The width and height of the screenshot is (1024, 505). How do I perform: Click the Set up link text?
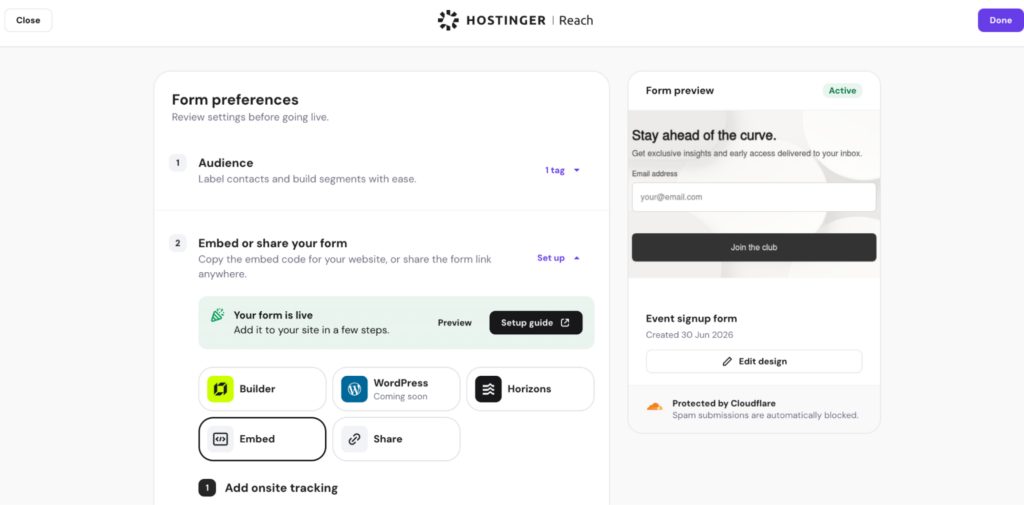[x=551, y=258]
